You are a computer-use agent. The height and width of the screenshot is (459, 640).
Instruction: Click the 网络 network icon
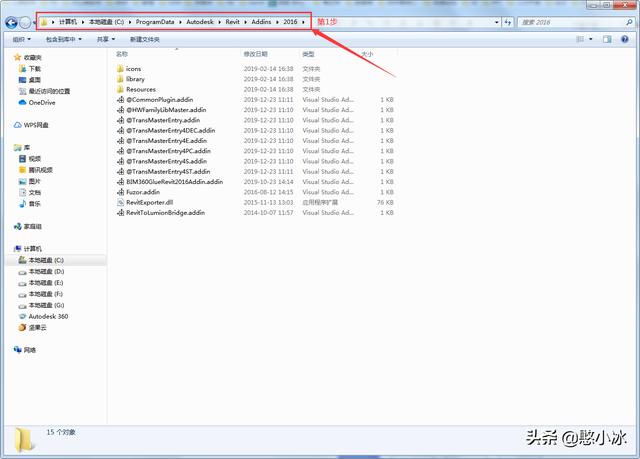[18, 350]
